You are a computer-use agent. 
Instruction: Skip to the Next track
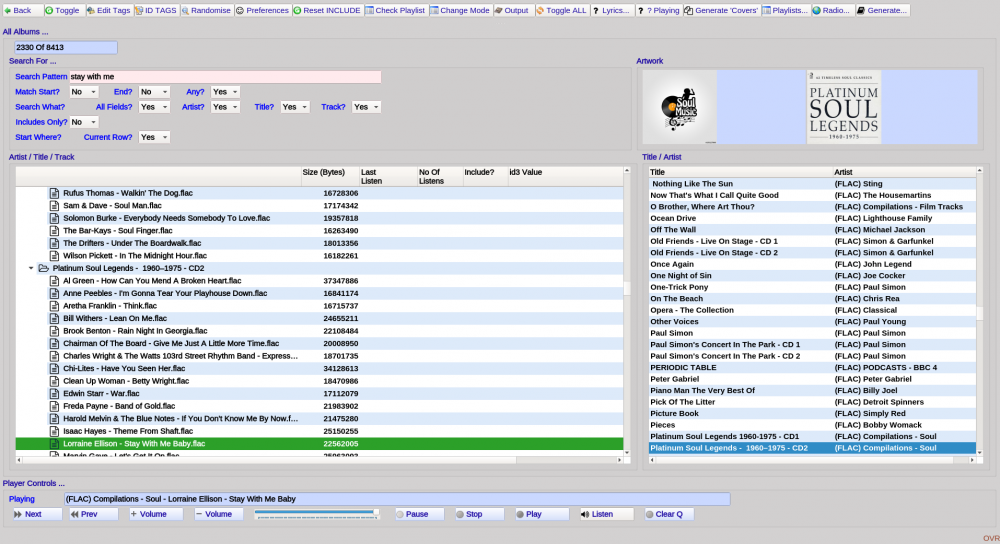click(36, 514)
